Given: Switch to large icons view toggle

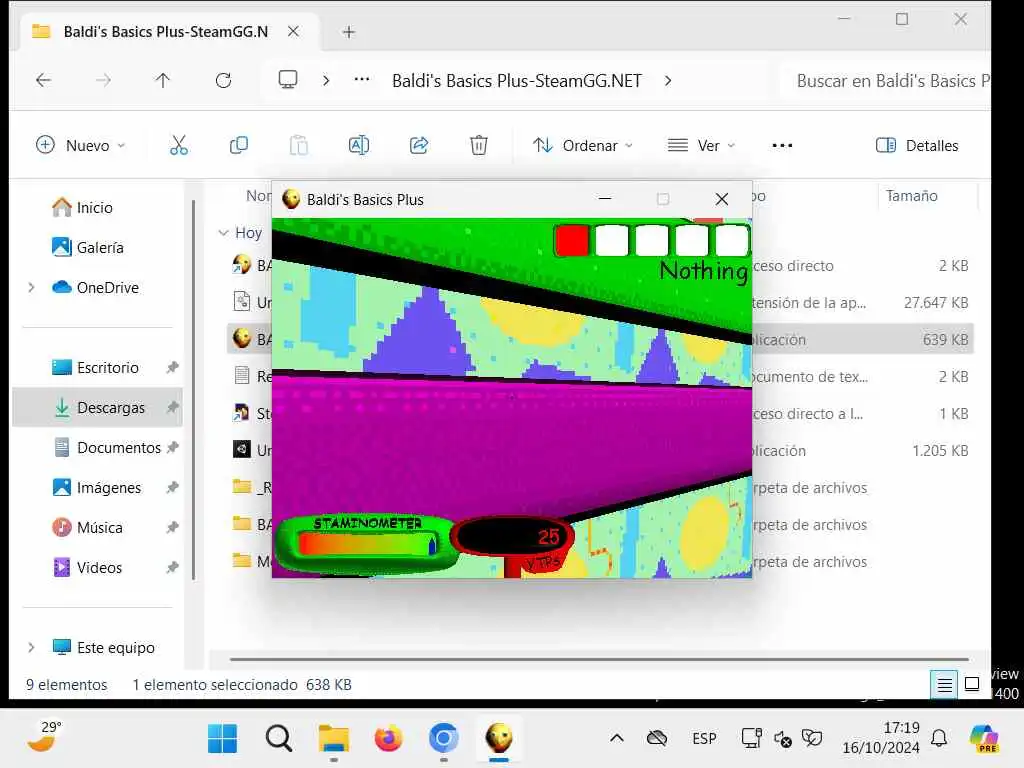Looking at the screenshot, I should click(x=972, y=684).
